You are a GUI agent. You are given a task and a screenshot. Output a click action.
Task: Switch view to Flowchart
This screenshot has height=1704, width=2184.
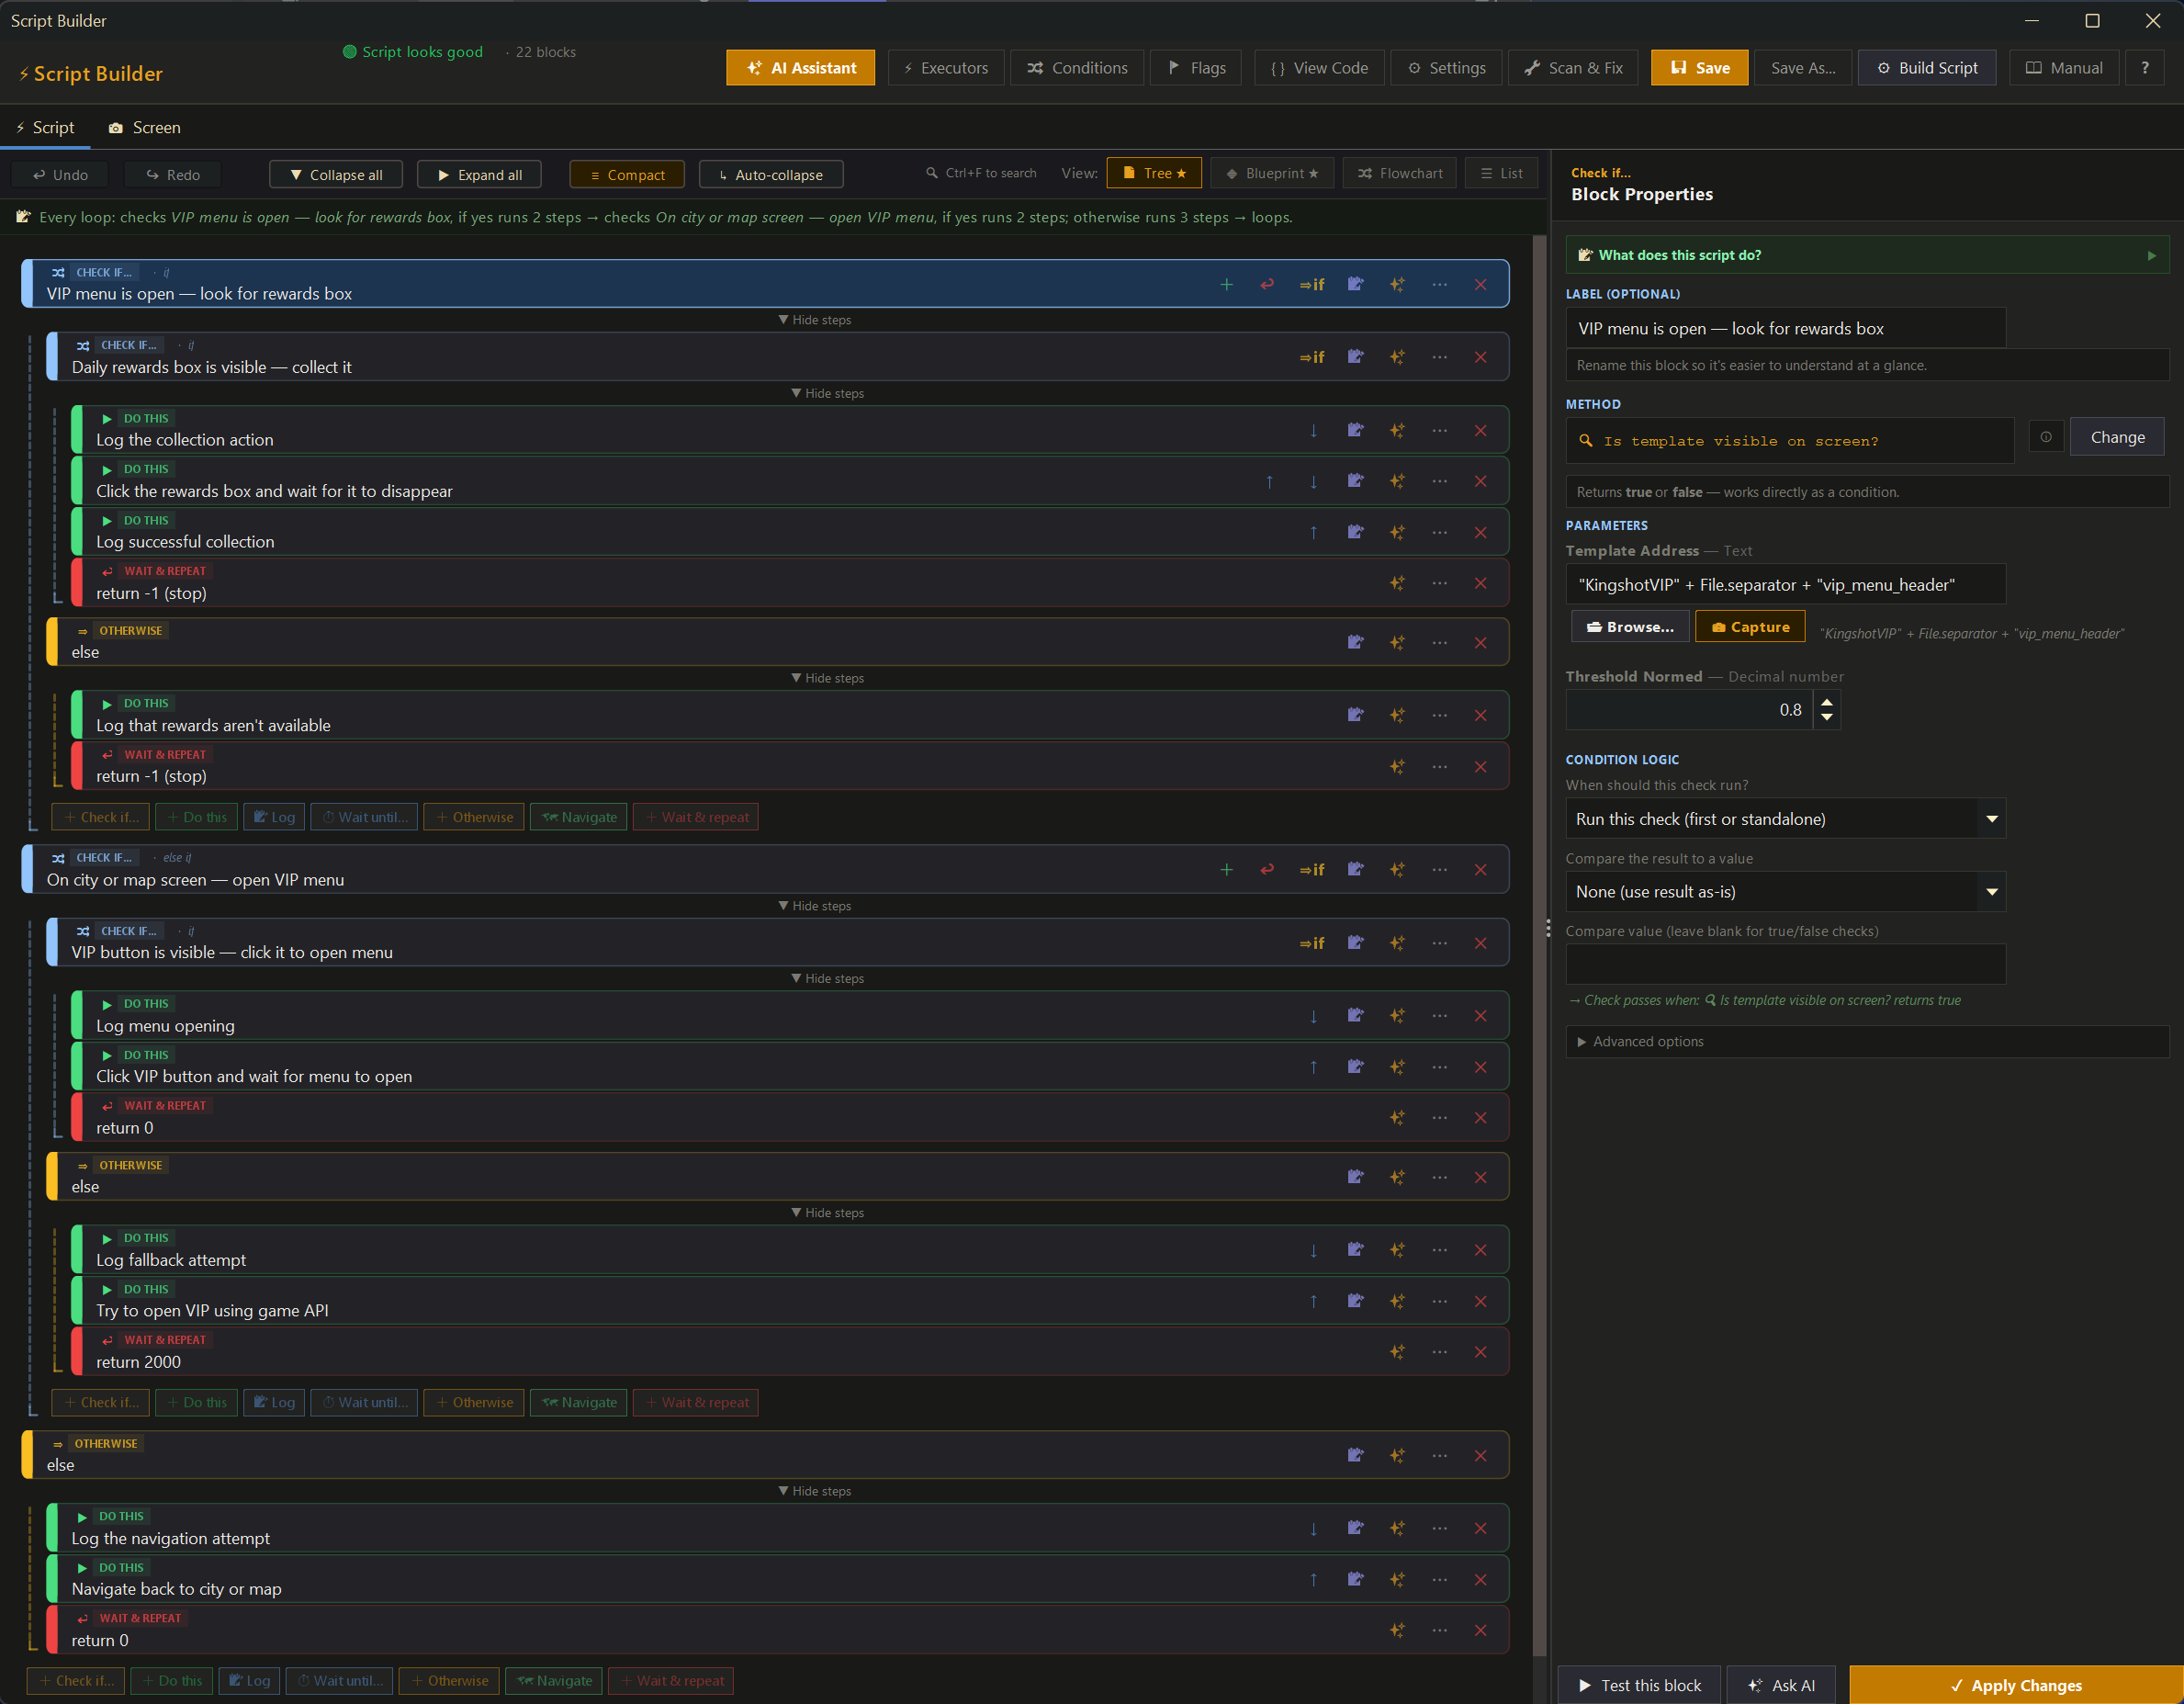[x=1399, y=173]
